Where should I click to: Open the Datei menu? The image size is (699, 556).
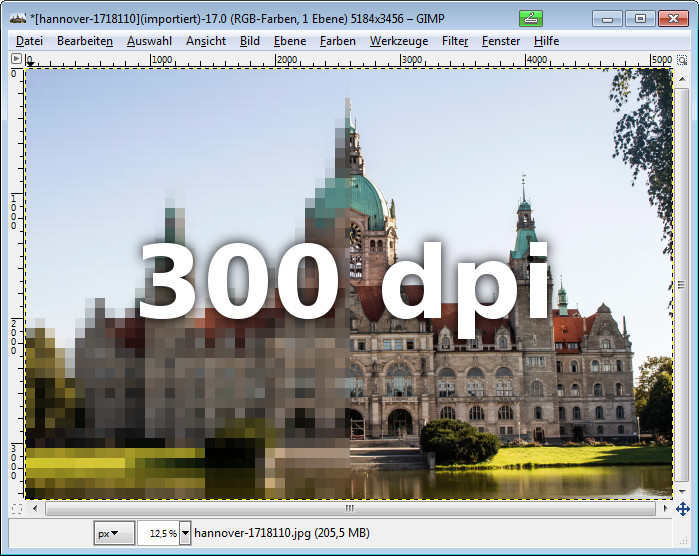pos(30,41)
